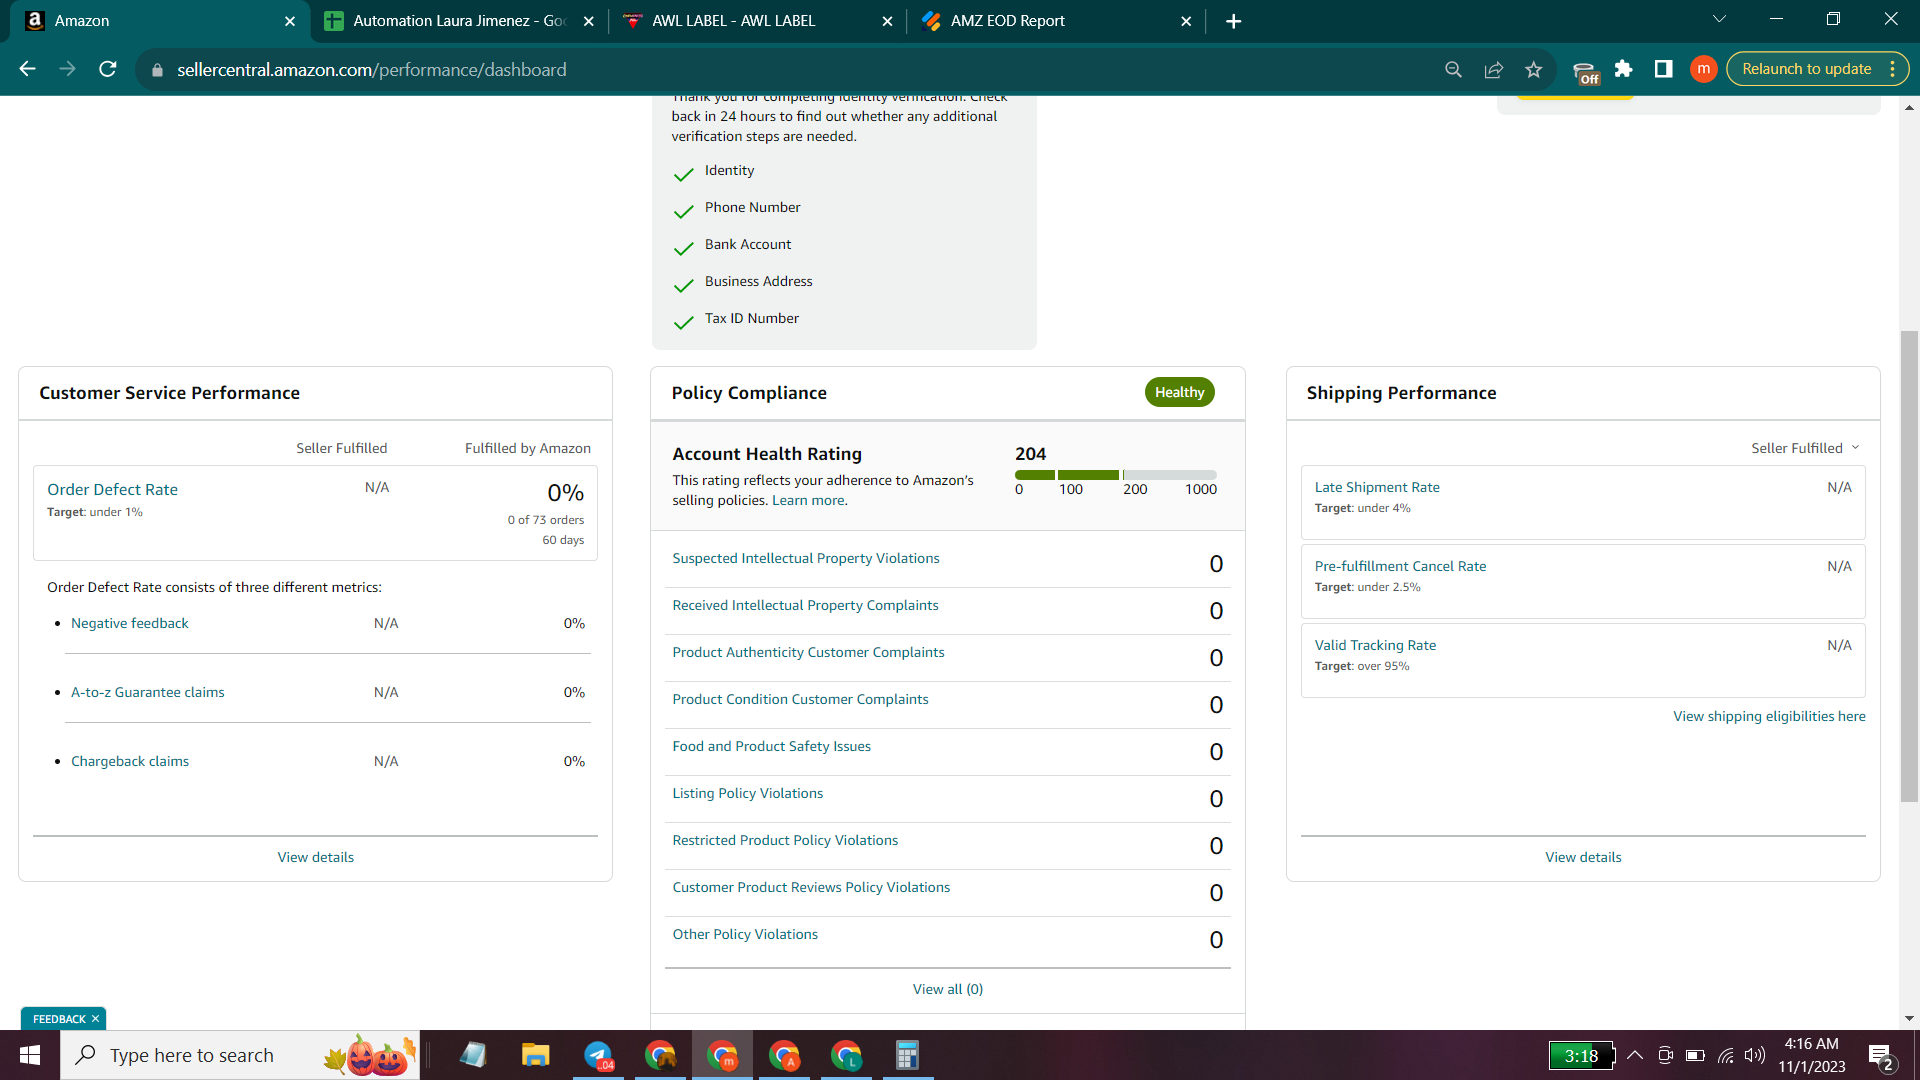
Task: Go back to the previous page
Action: pos(27,69)
